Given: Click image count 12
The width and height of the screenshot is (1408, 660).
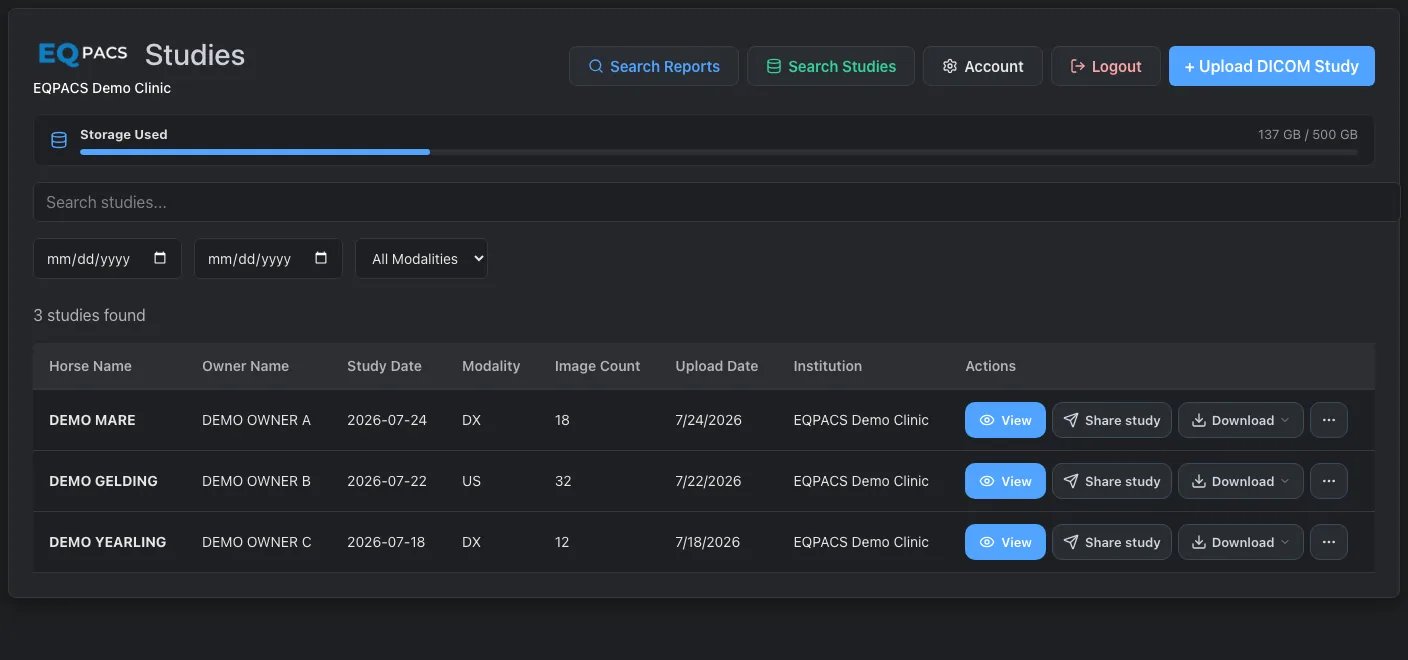Looking at the screenshot, I should pos(562,542).
